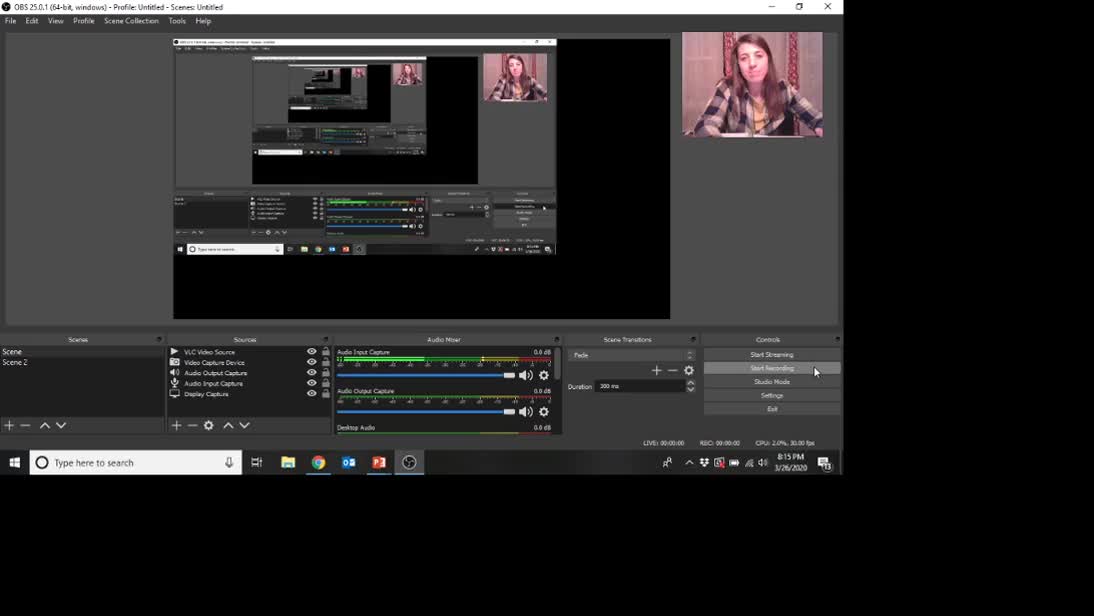Move the scene down with the Scenes arrow
The height and width of the screenshot is (616, 1094).
pyautogui.click(x=61, y=425)
